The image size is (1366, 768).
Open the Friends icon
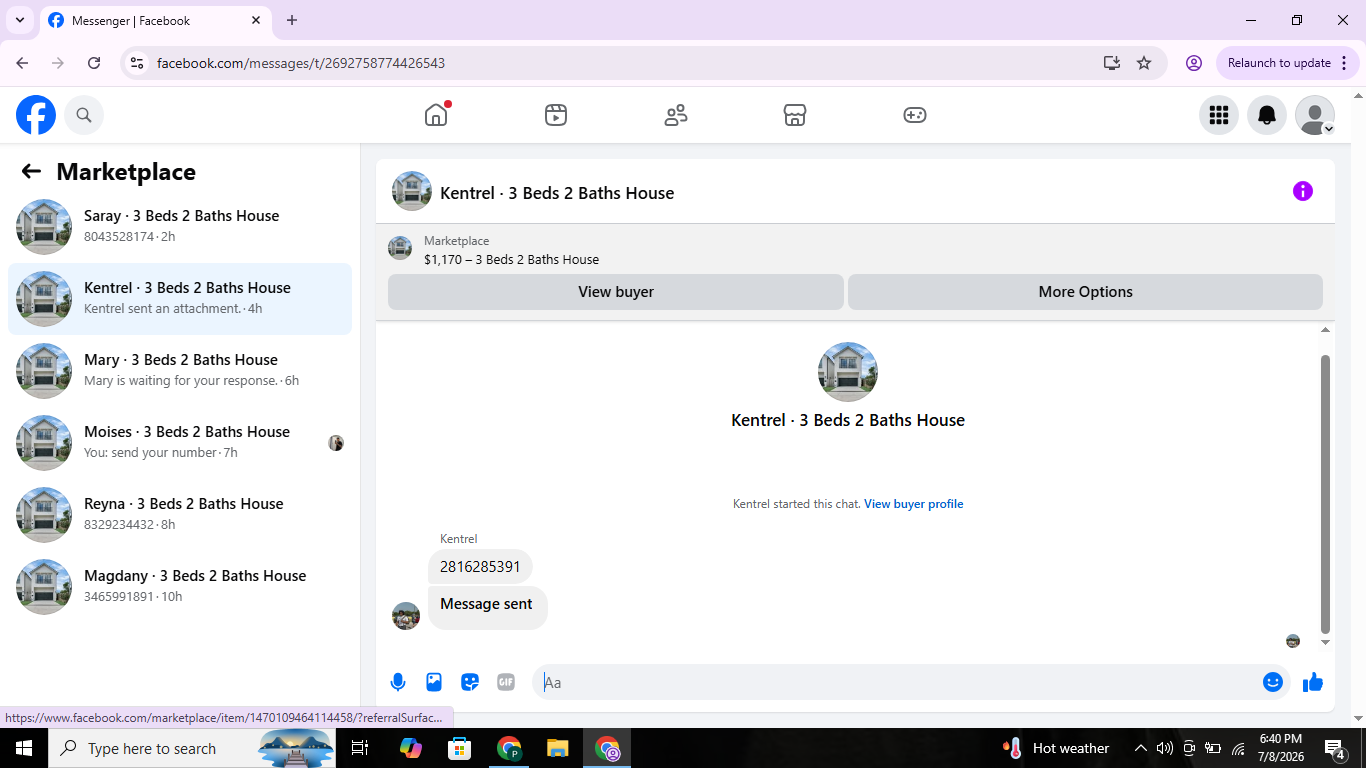[676, 115]
